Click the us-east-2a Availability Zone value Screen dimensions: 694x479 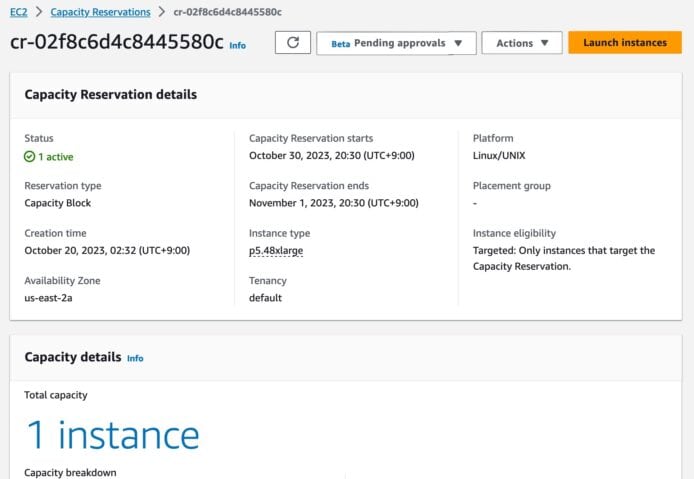(x=48, y=298)
